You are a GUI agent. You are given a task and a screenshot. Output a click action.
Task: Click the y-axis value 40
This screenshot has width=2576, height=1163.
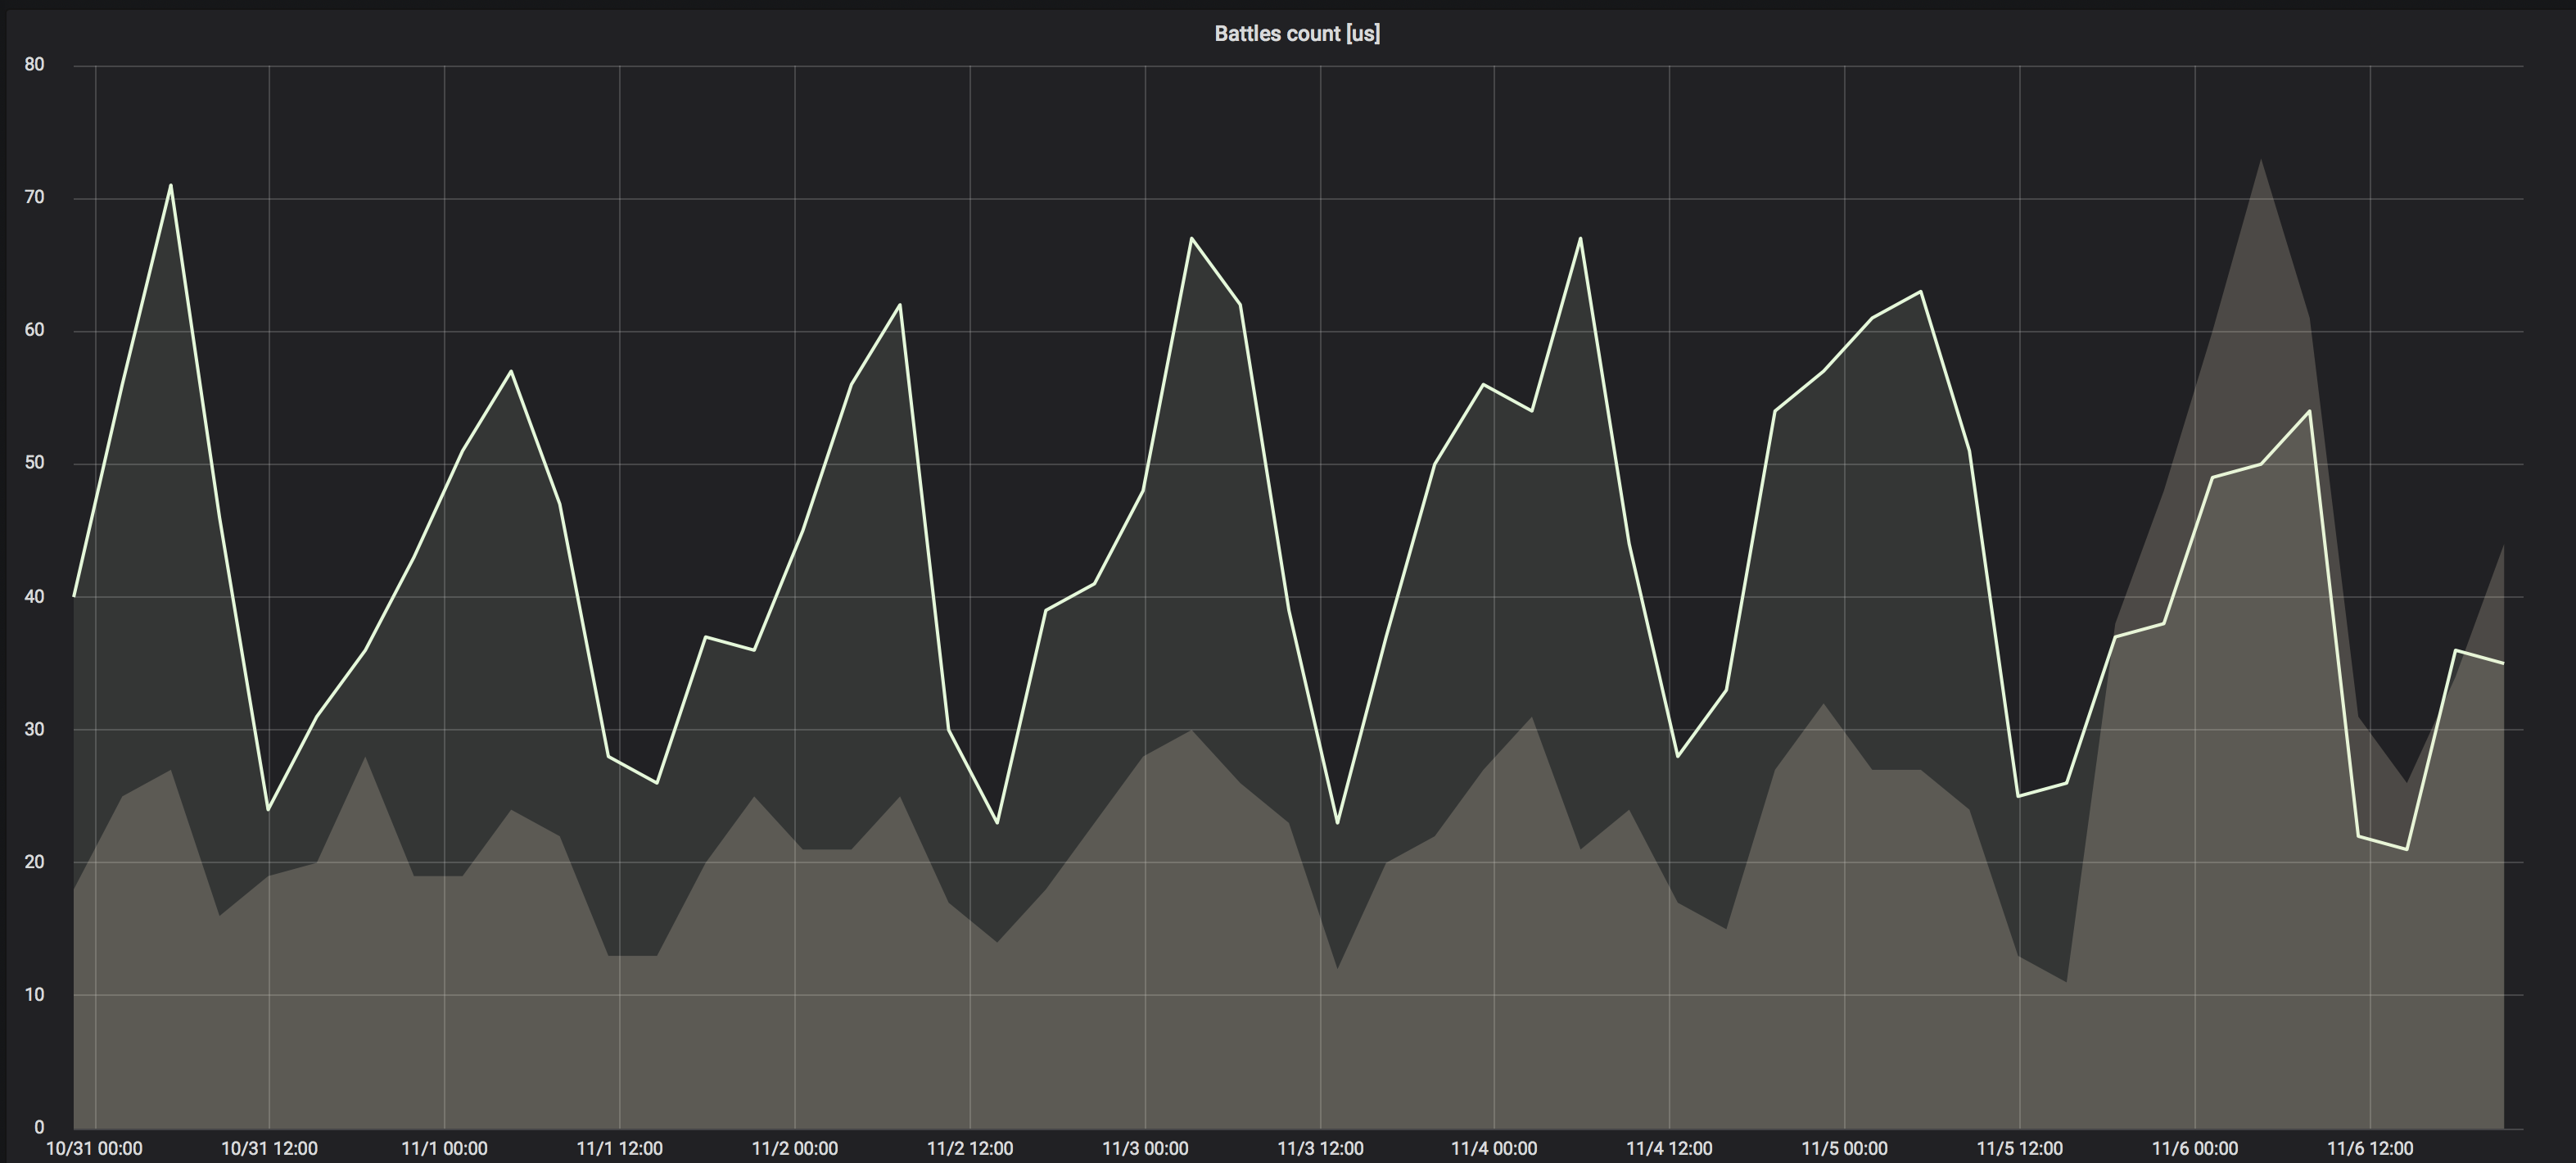point(34,596)
